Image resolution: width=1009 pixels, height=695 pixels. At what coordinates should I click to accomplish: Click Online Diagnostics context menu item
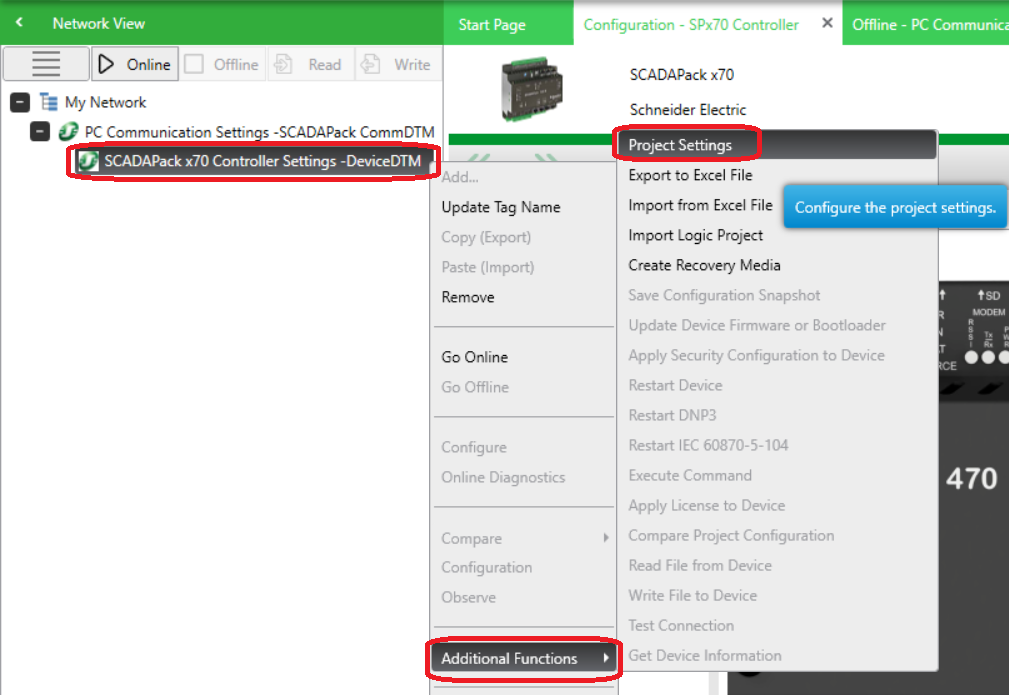click(x=524, y=477)
